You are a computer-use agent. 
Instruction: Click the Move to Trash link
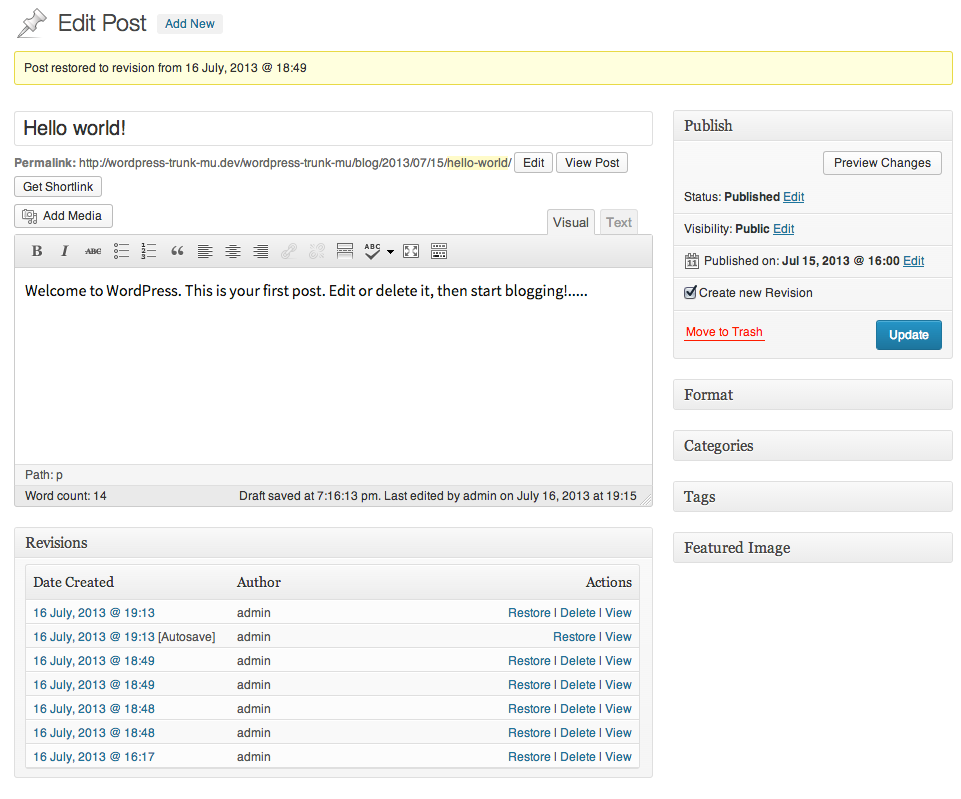[x=724, y=332]
